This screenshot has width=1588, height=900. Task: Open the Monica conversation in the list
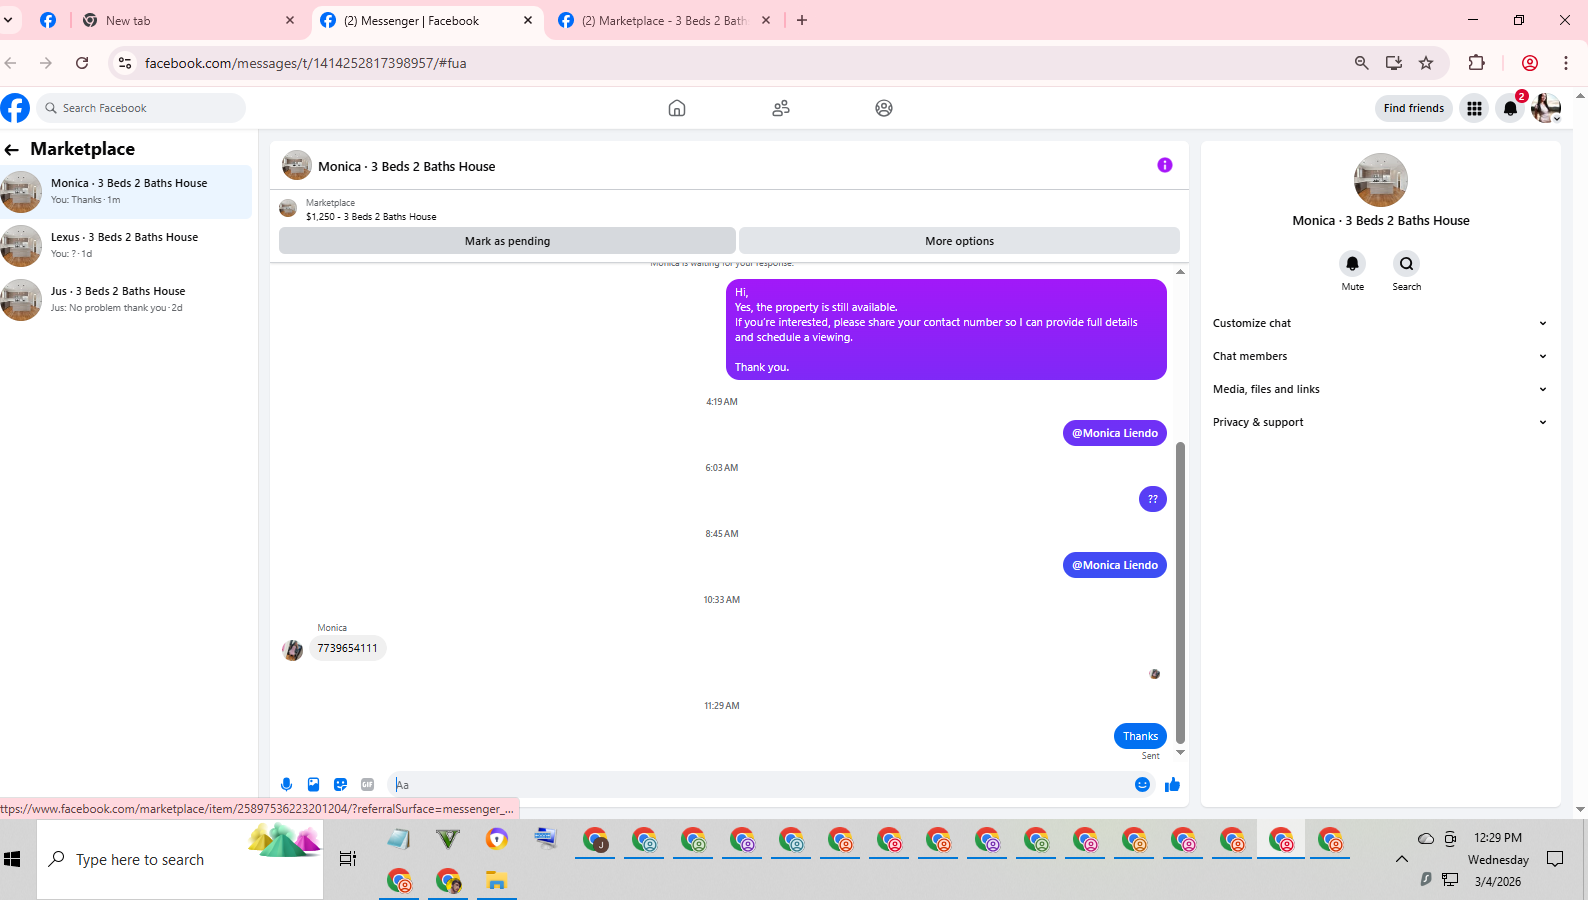[126, 192]
